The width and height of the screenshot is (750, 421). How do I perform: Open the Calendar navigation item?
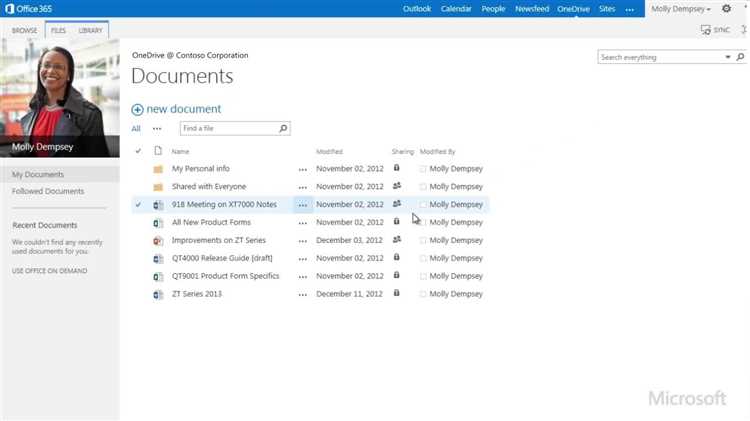[456, 9]
